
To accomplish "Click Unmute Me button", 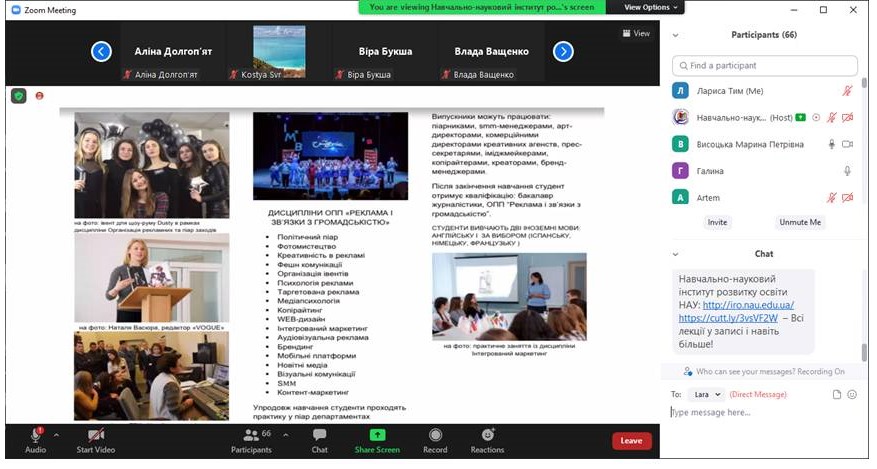I will 800,222.
